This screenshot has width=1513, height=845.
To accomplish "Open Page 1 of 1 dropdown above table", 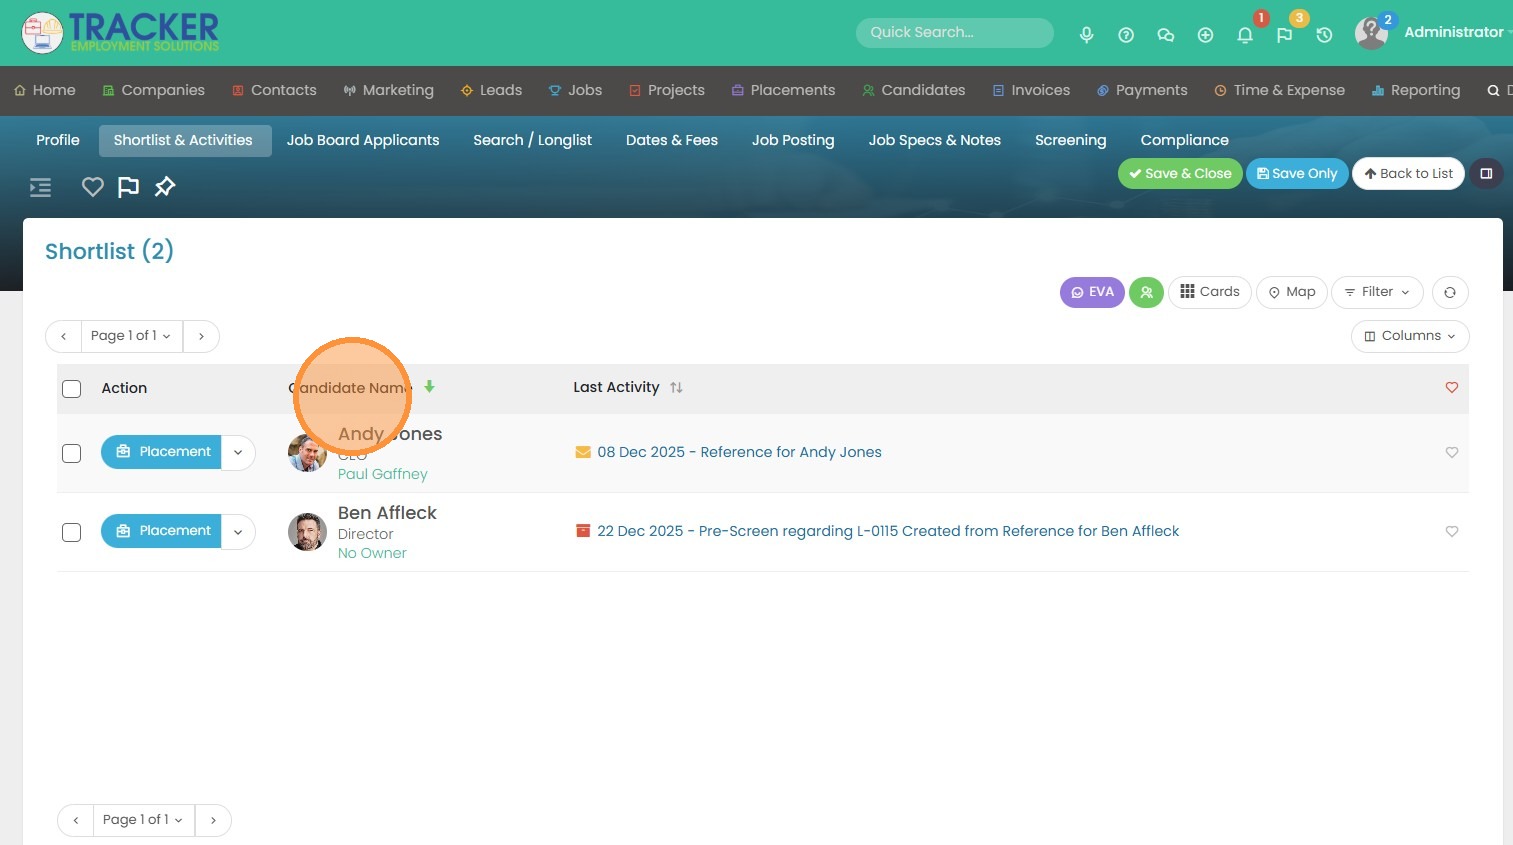I will point(131,336).
